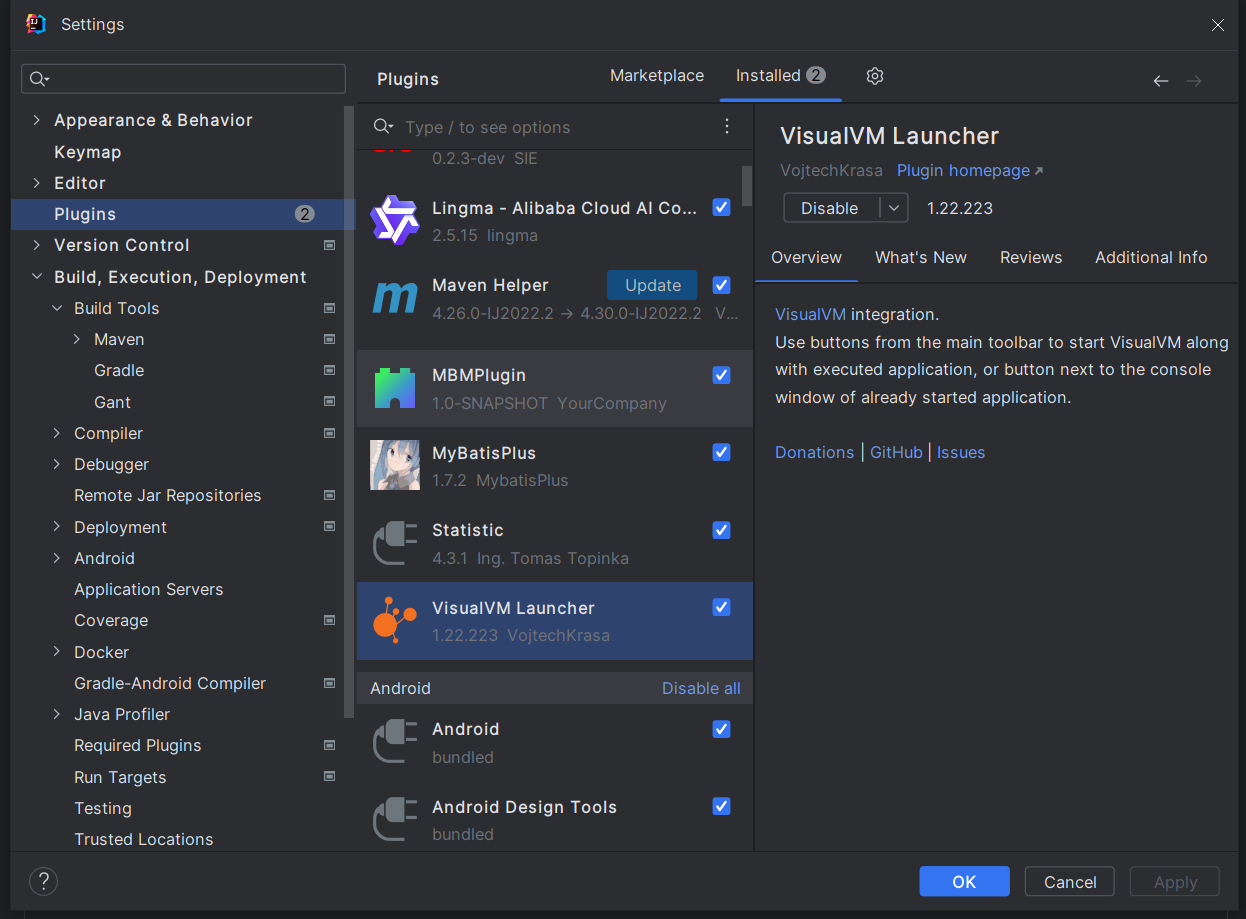Screen dimensions: 1246x919
Task: Click the plugins settings gear icon
Action: [x=875, y=76]
